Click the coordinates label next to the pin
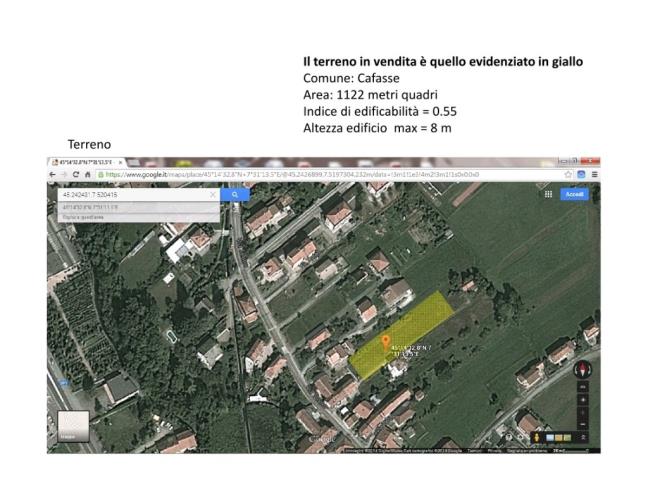The height and width of the screenshot is (492, 648). [411, 351]
